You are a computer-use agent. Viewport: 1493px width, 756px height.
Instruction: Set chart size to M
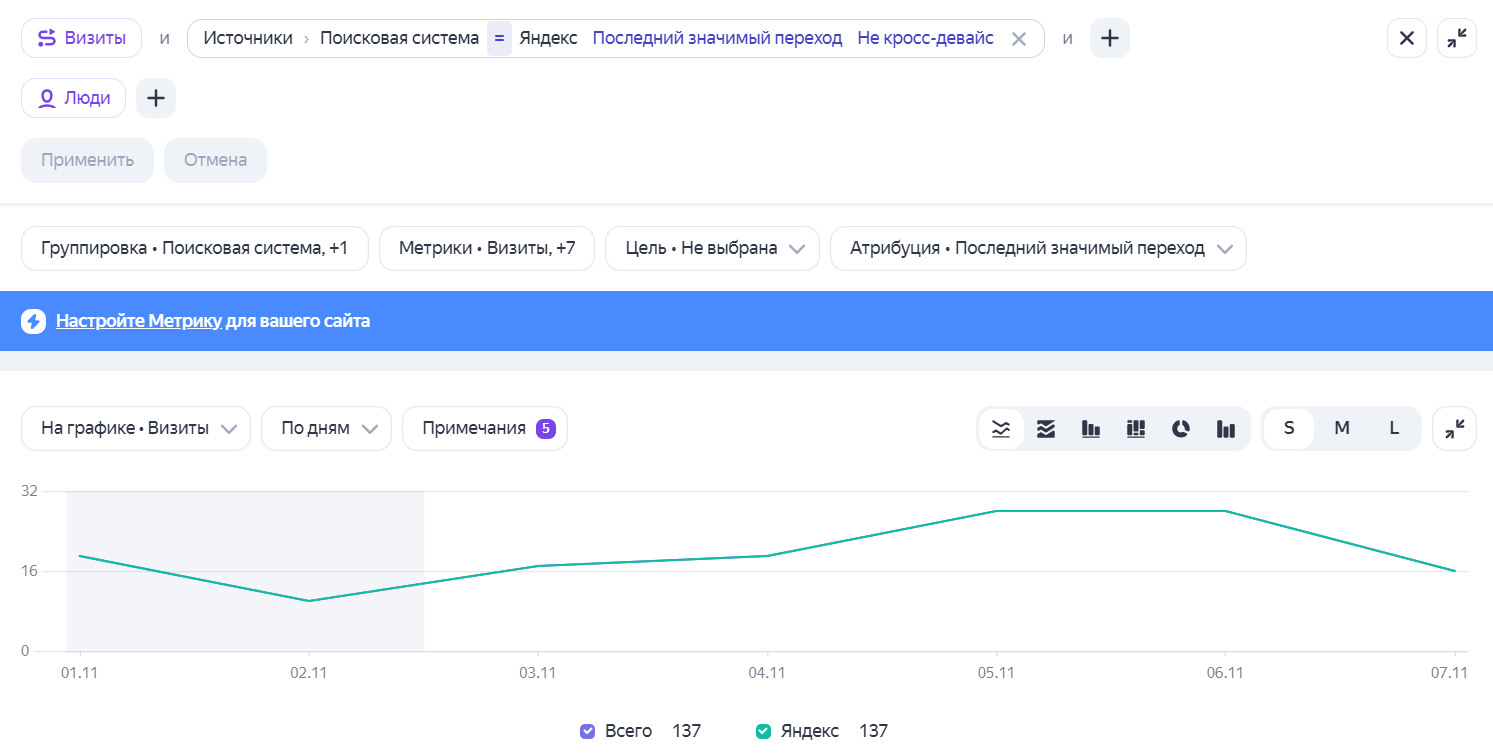click(x=1342, y=428)
